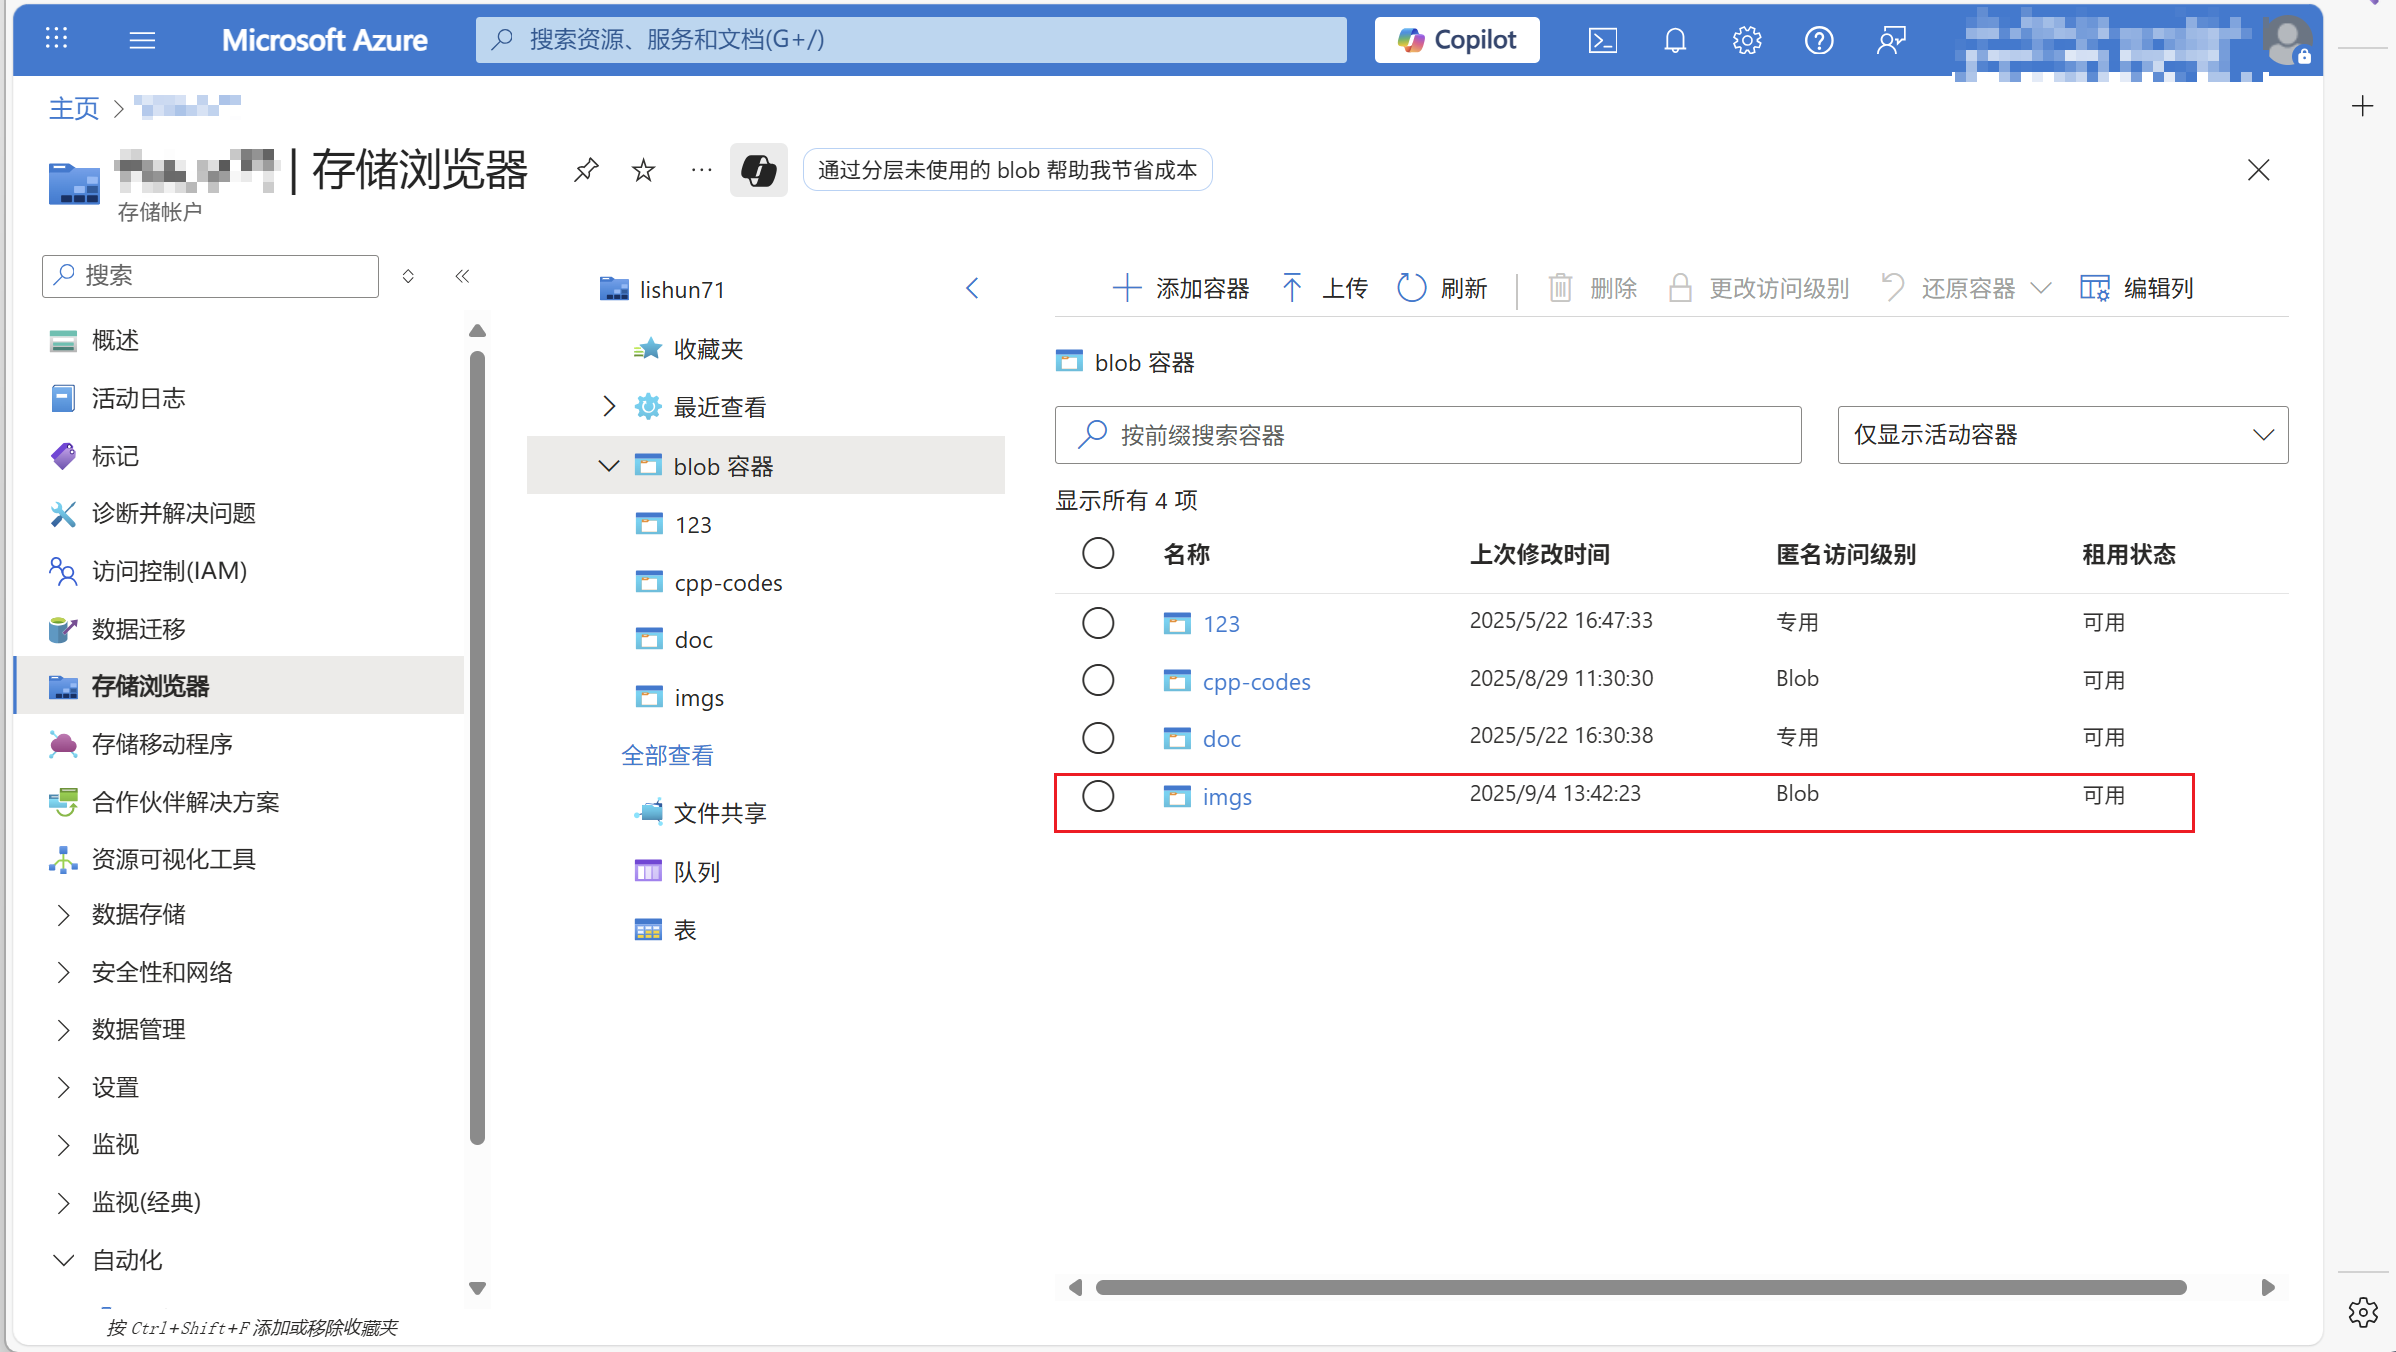Click the Copilot button

click(1456, 40)
